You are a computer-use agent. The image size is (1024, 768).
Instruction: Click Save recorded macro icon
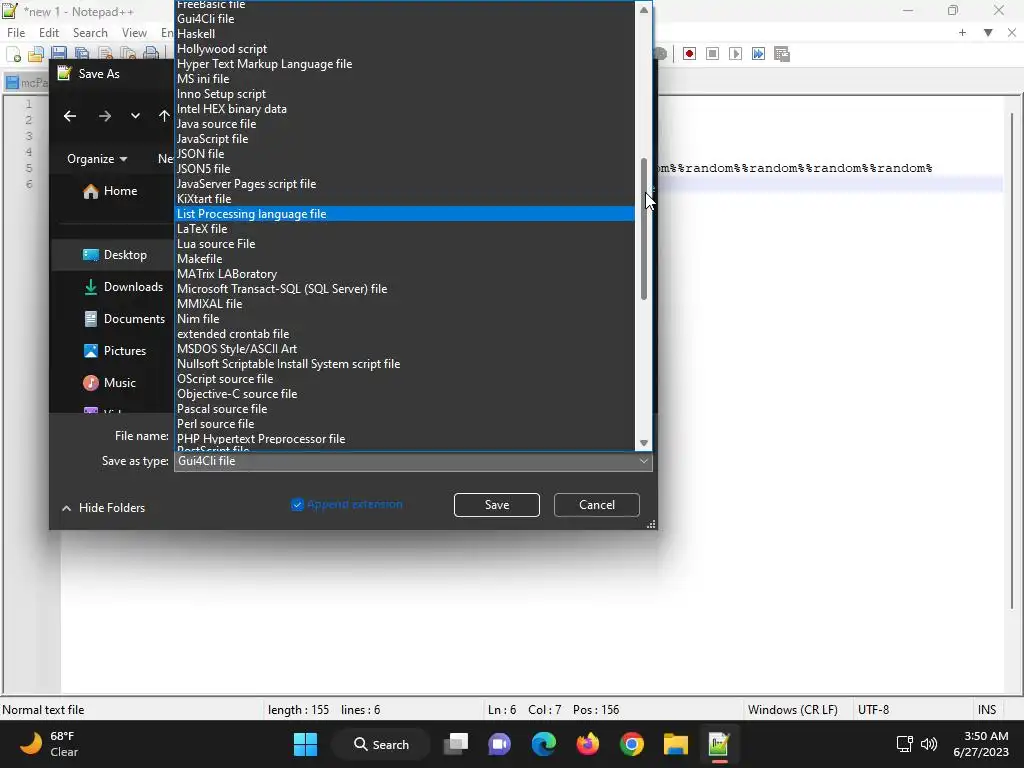(x=782, y=54)
